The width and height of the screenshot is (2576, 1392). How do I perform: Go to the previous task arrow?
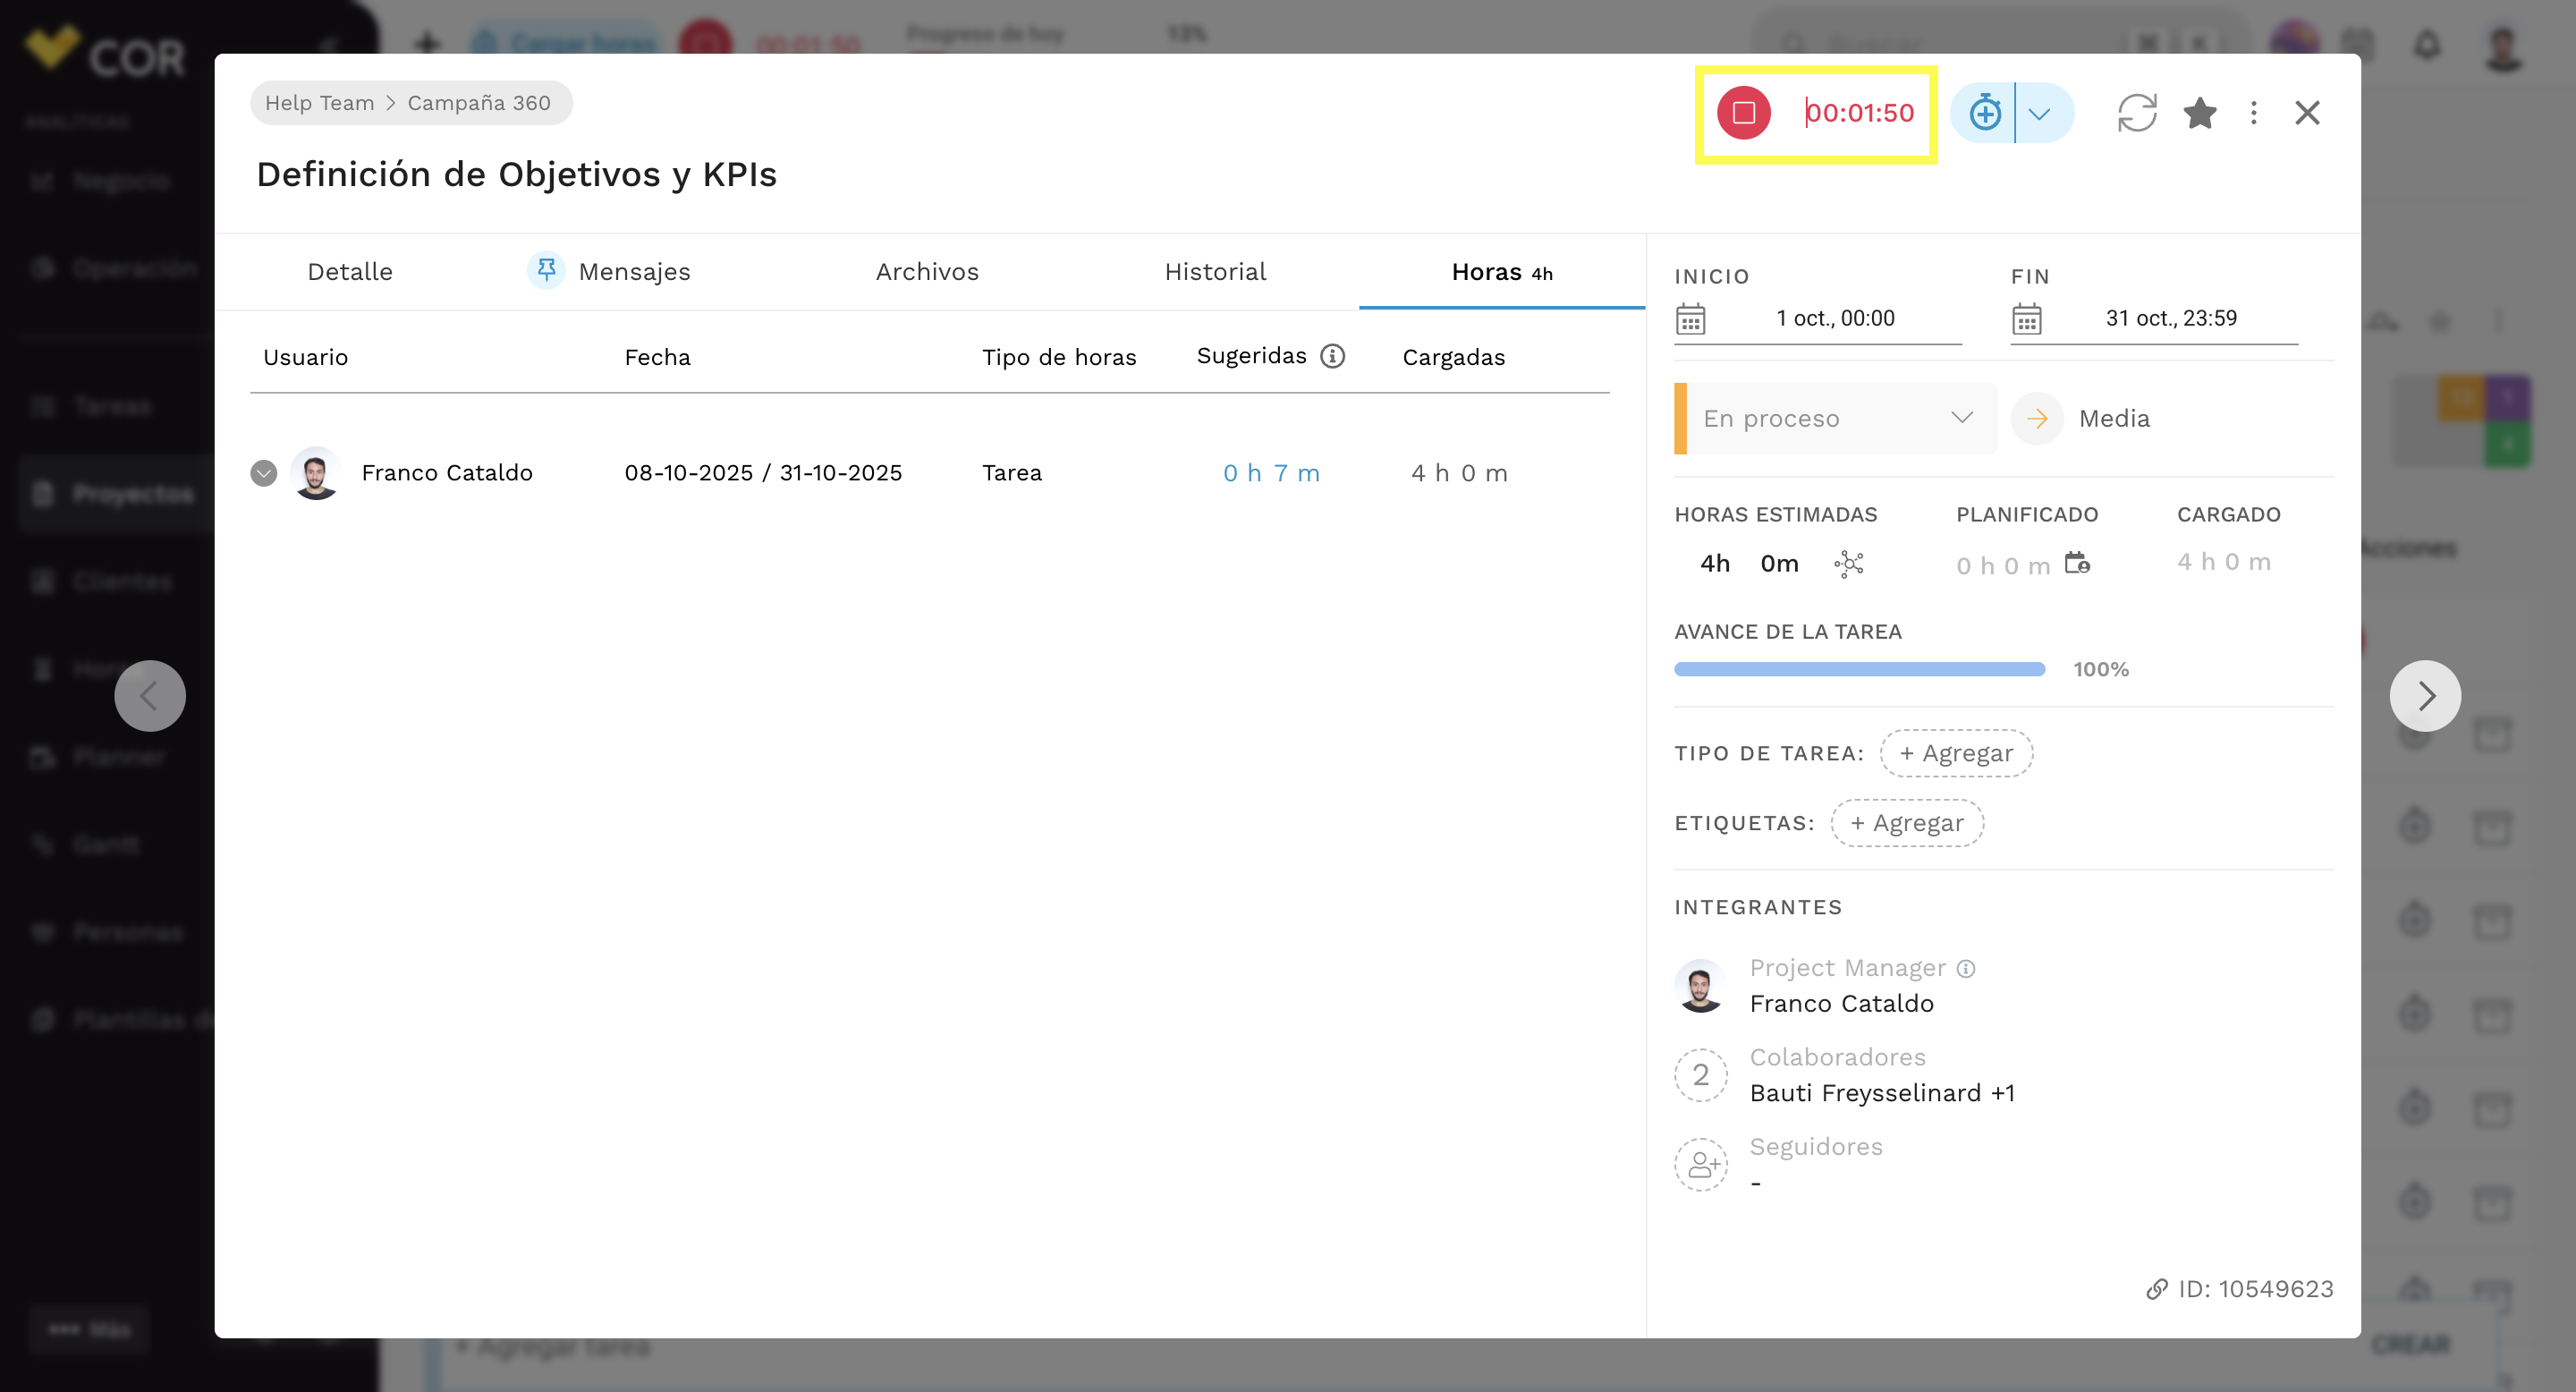click(150, 696)
